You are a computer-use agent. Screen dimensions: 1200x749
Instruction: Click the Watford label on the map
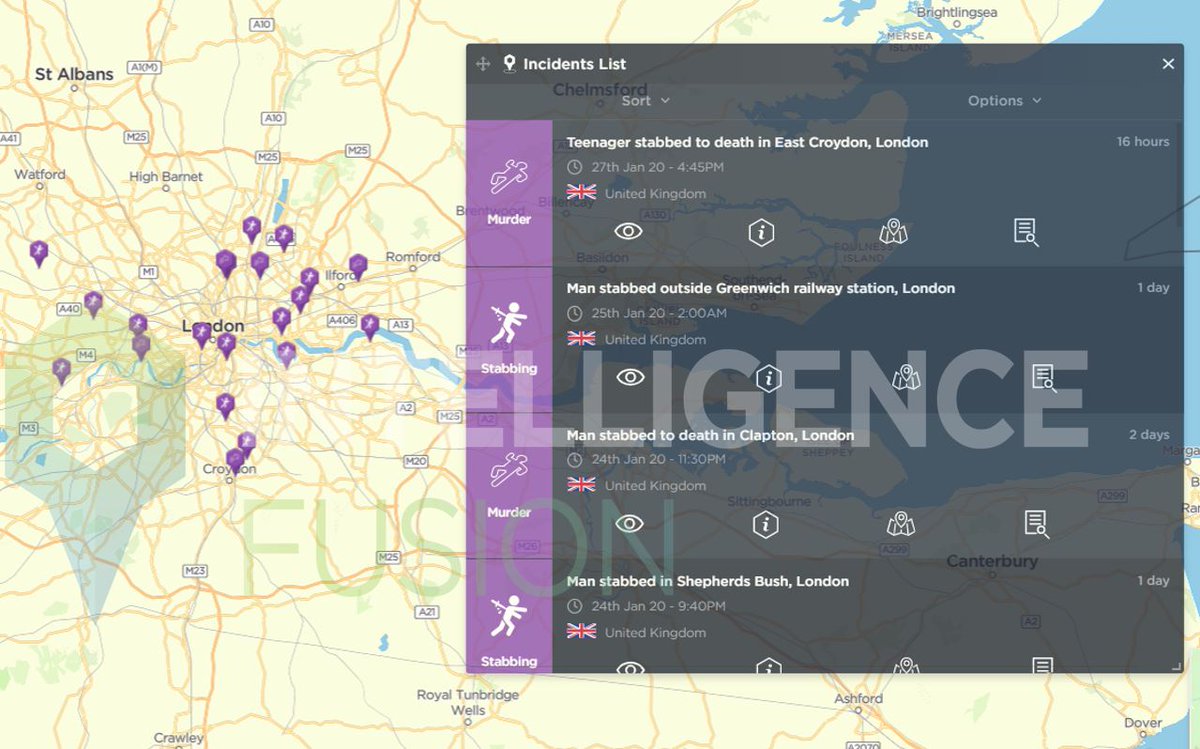coord(40,174)
